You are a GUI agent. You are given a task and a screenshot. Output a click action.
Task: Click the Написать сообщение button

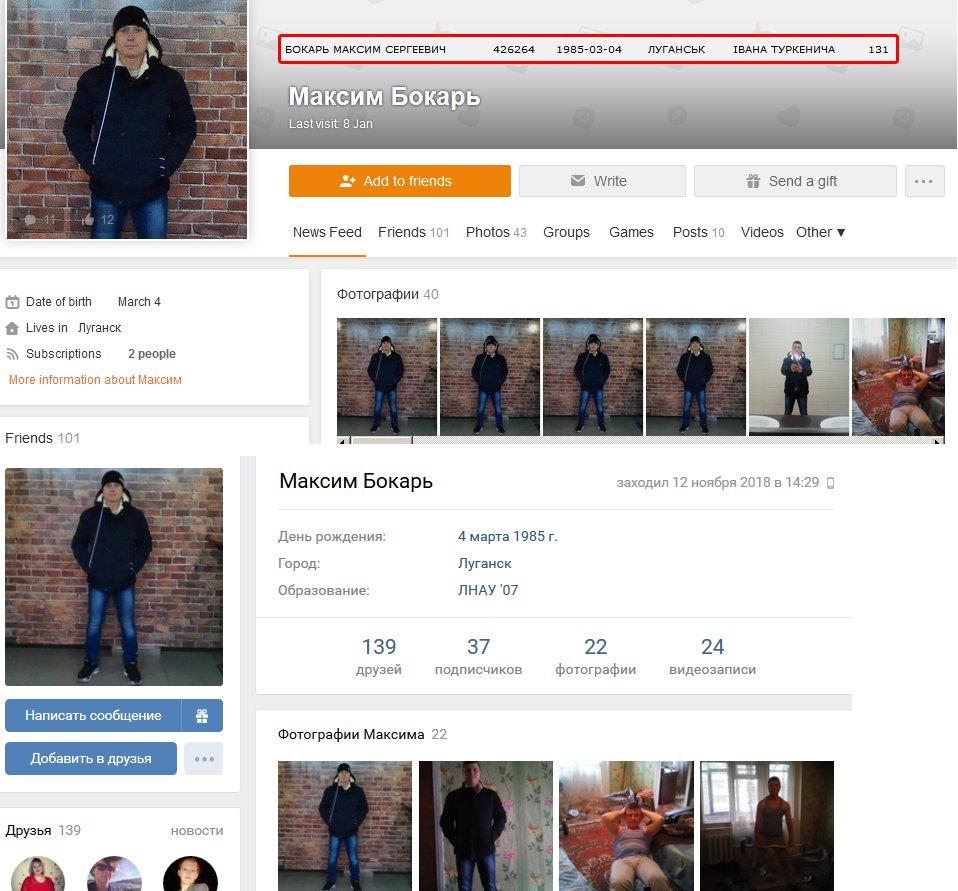tap(93, 716)
